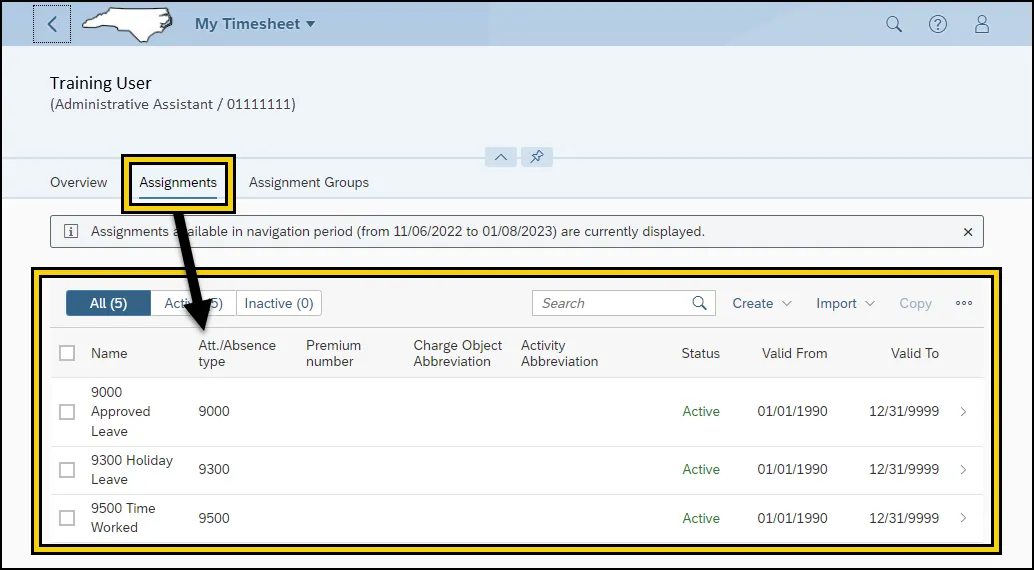Open the user profile icon
This screenshot has height=570, width=1034.
click(x=982, y=24)
